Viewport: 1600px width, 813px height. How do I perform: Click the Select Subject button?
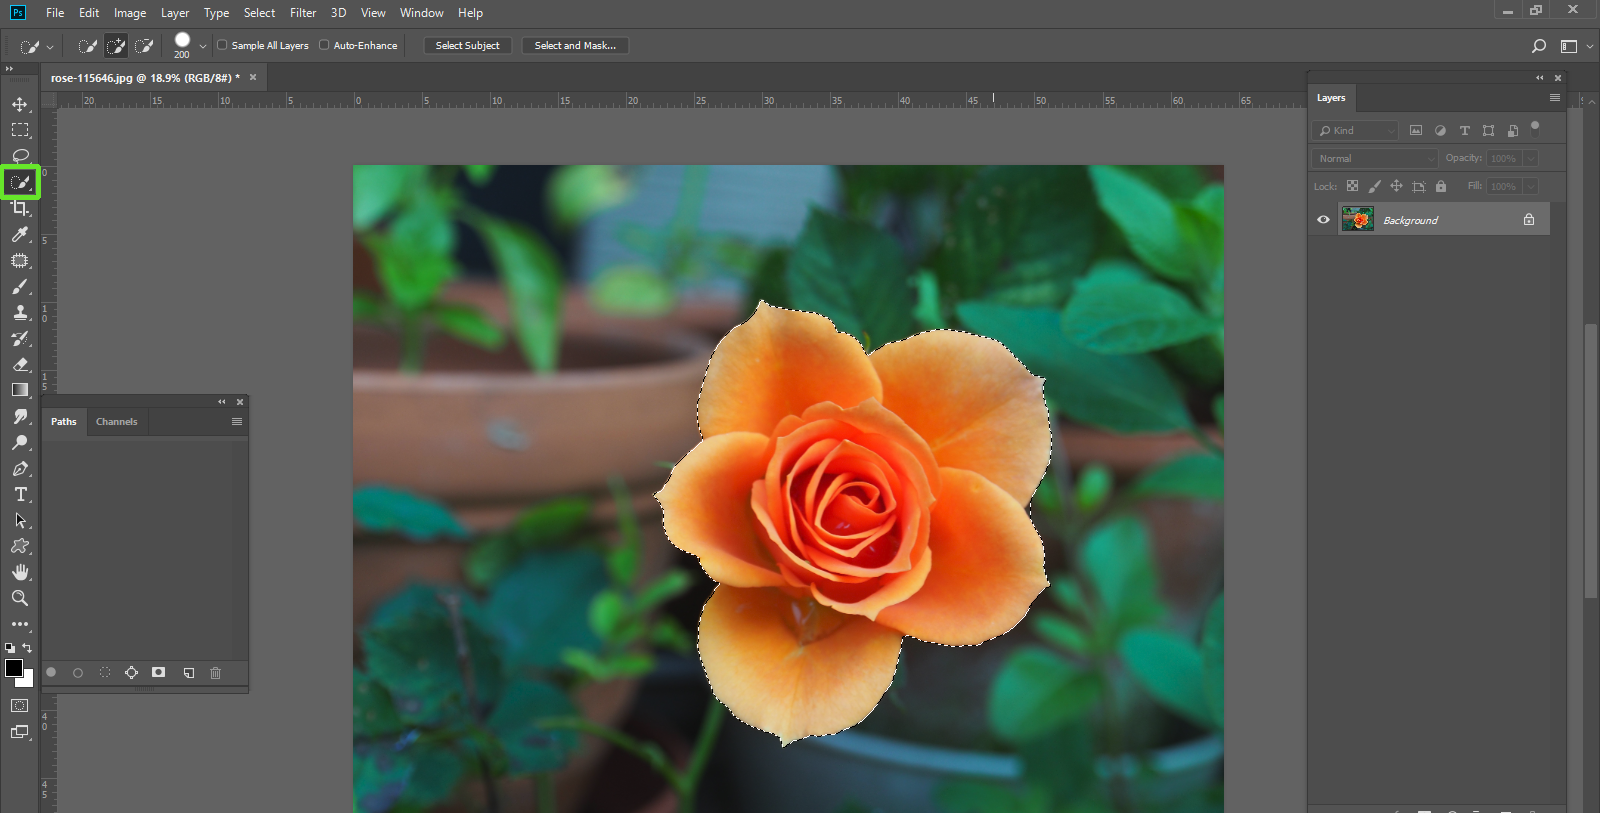[x=467, y=46]
